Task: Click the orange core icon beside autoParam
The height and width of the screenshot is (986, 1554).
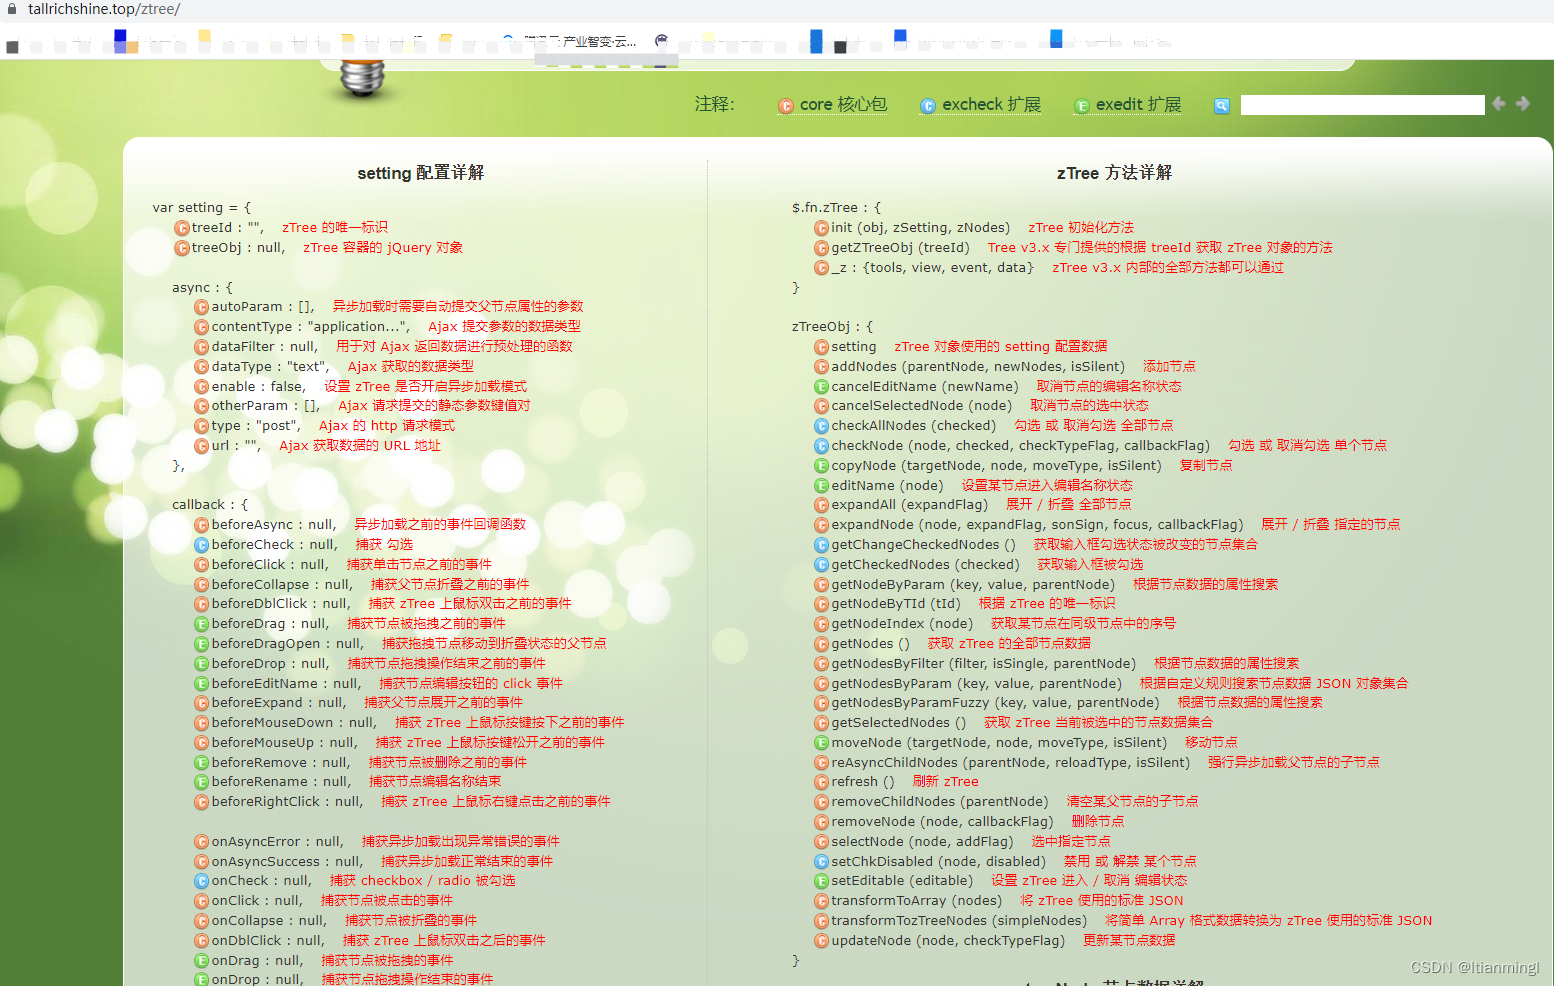Action: 200,307
